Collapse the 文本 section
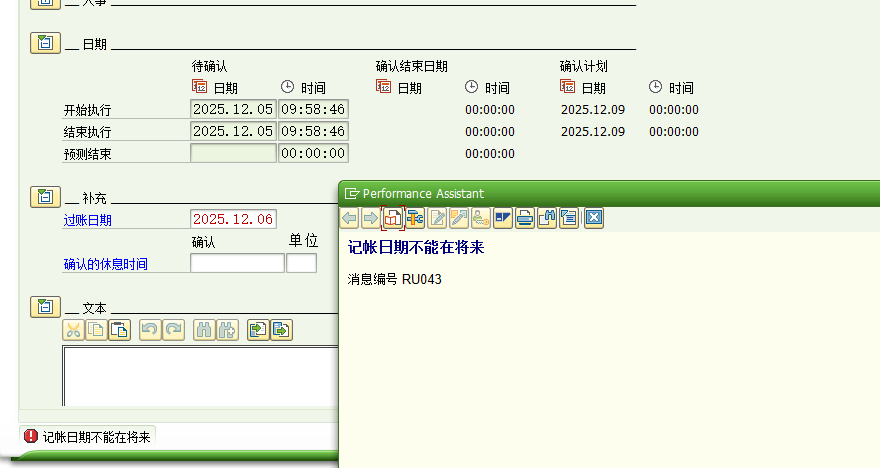This screenshot has height=468, width=880. pyautogui.click(x=45, y=307)
